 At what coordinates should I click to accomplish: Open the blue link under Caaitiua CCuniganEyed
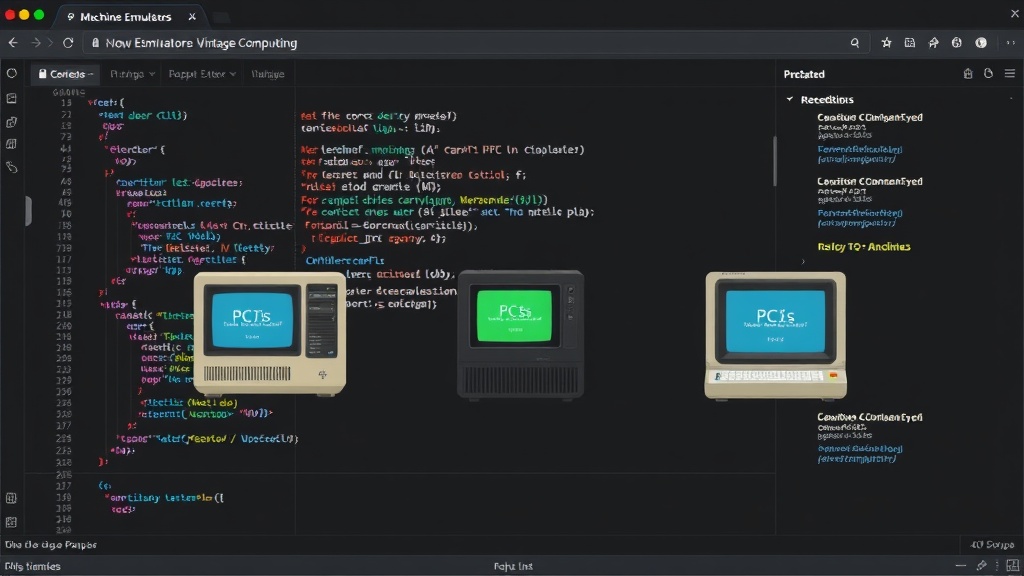click(859, 154)
